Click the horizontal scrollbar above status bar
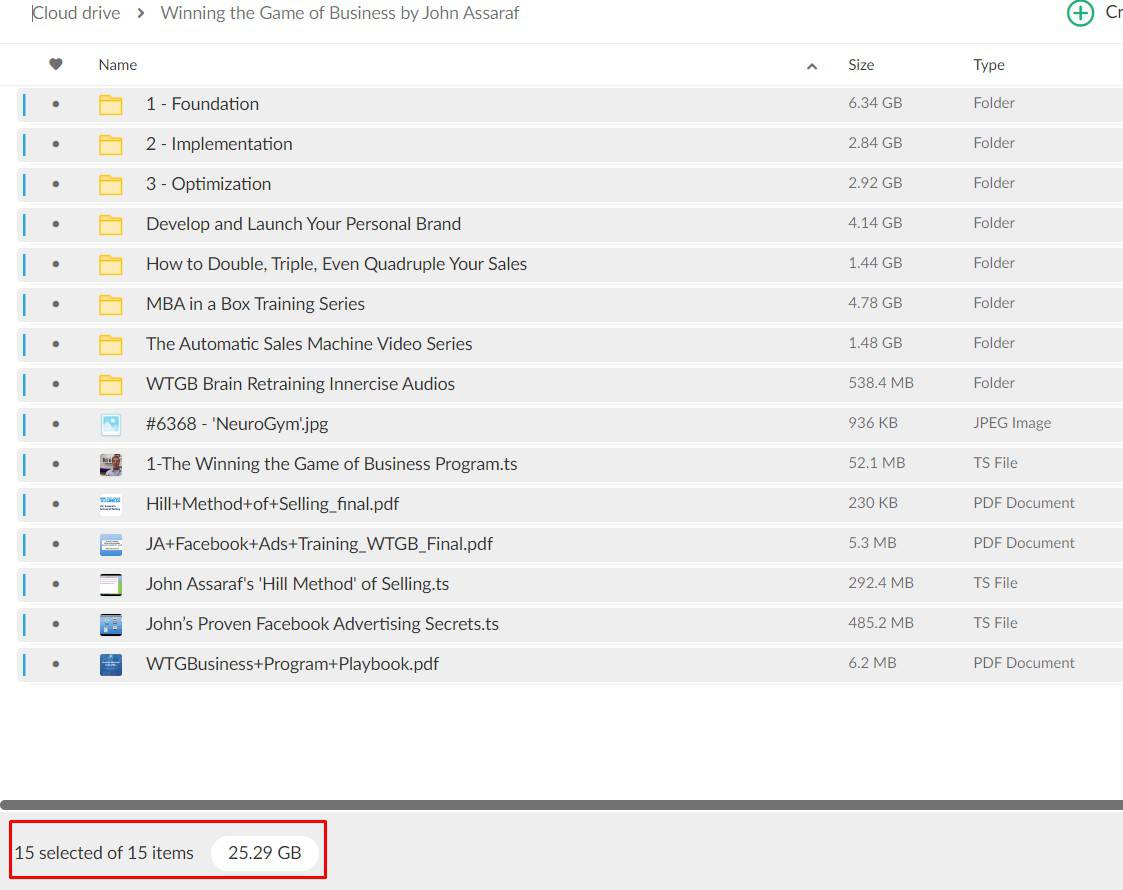 pos(561,804)
